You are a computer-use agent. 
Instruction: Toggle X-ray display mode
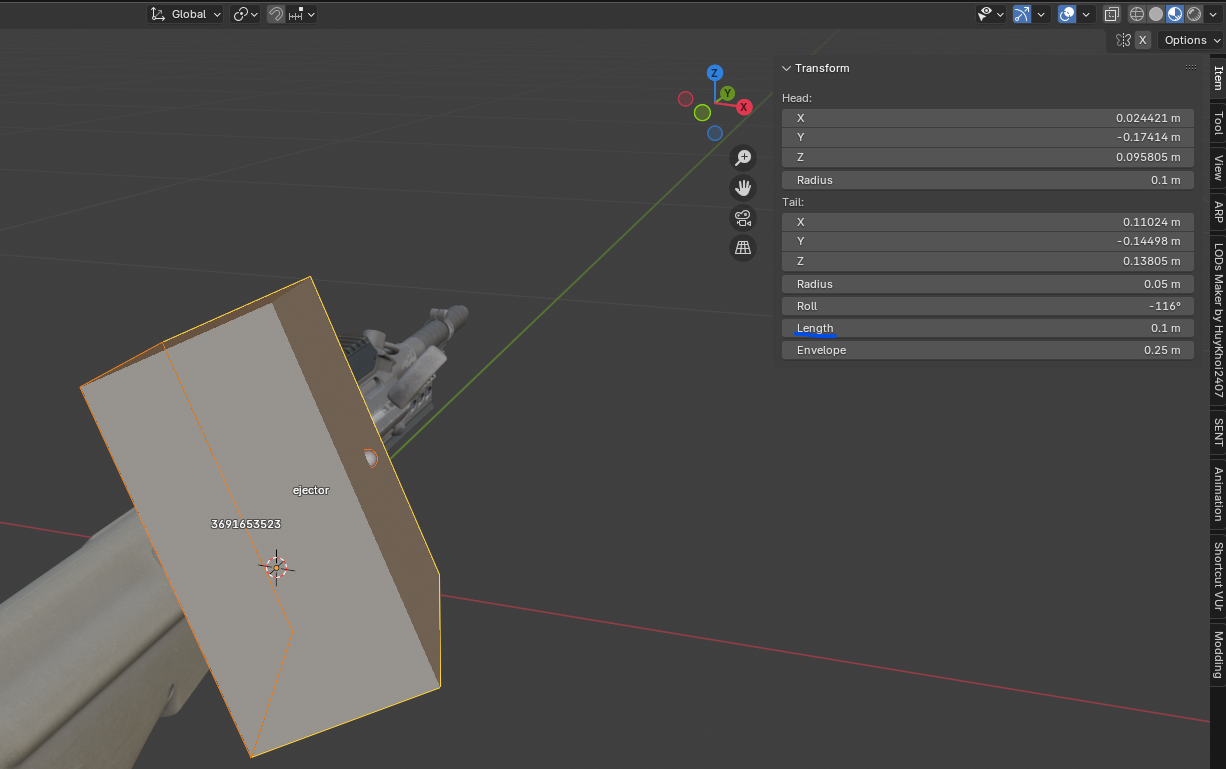(x=1111, y=14)
